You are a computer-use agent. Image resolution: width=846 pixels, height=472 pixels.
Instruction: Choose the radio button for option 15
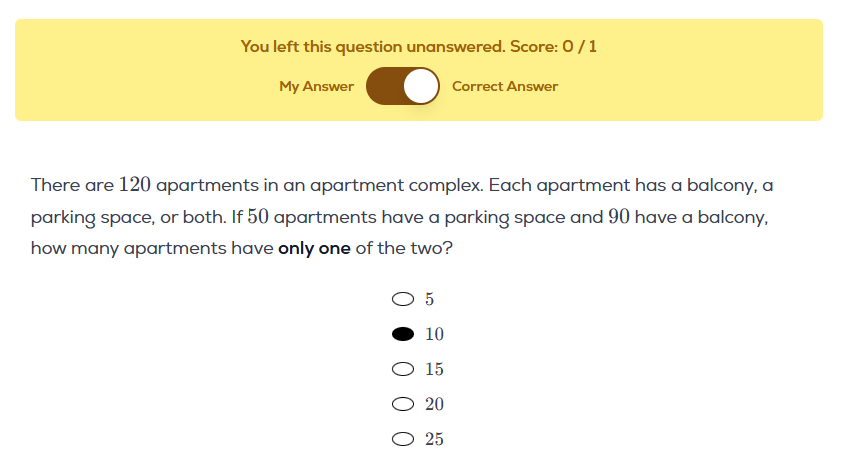click(403, 369)
